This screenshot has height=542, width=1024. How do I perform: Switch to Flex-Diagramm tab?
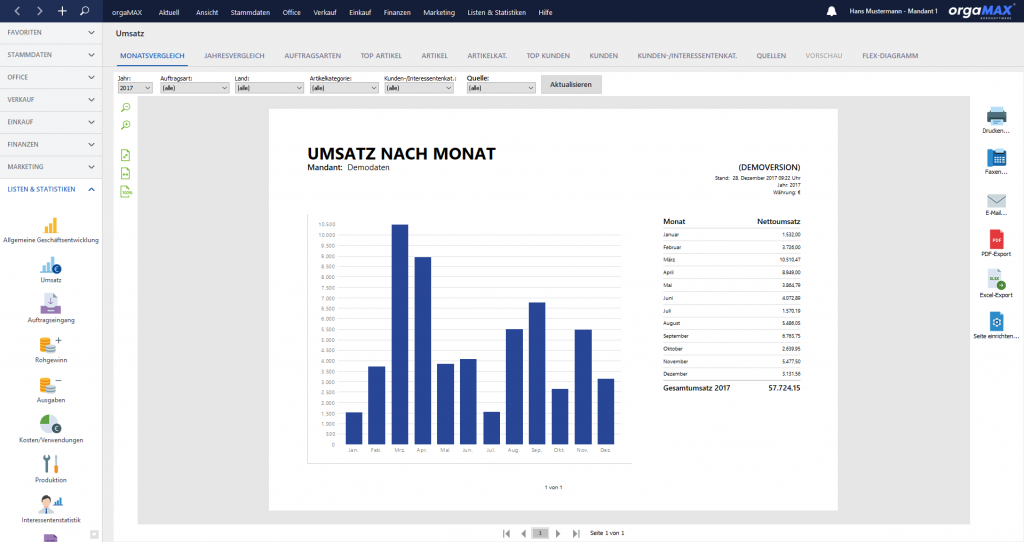(x=889, y=56)
